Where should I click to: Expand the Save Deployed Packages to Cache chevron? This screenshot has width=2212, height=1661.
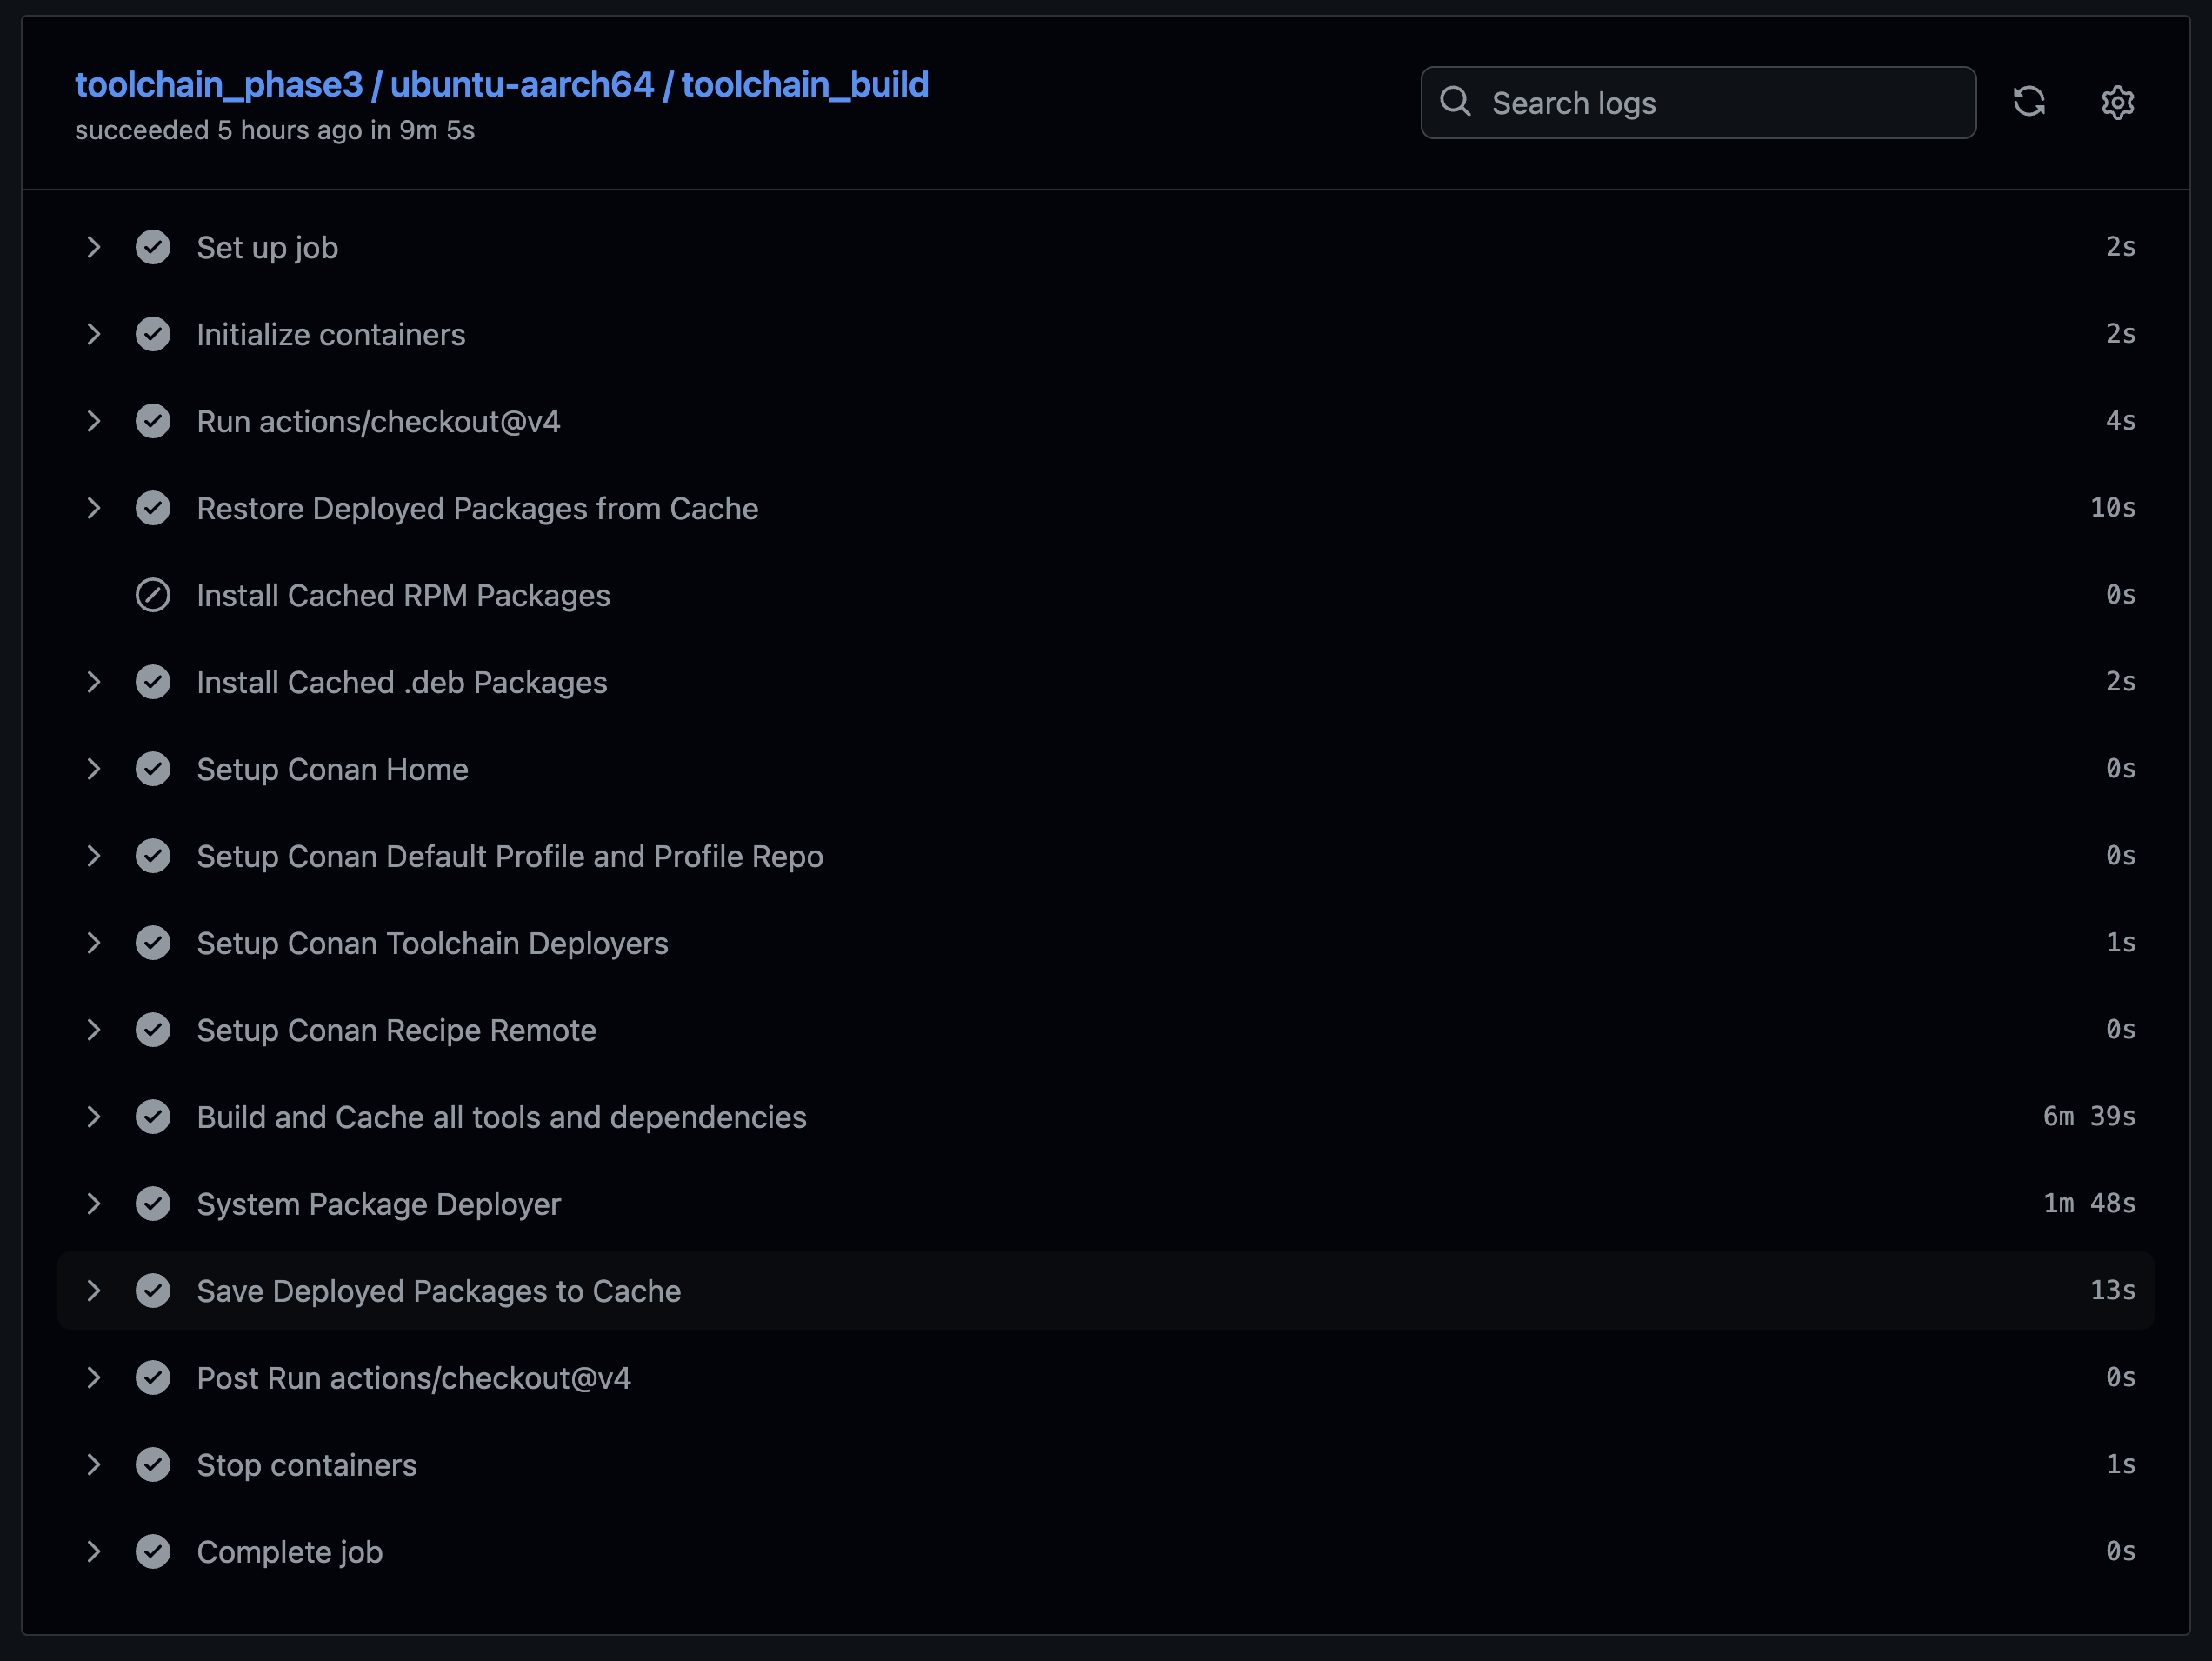click(x=93, y=1291)
